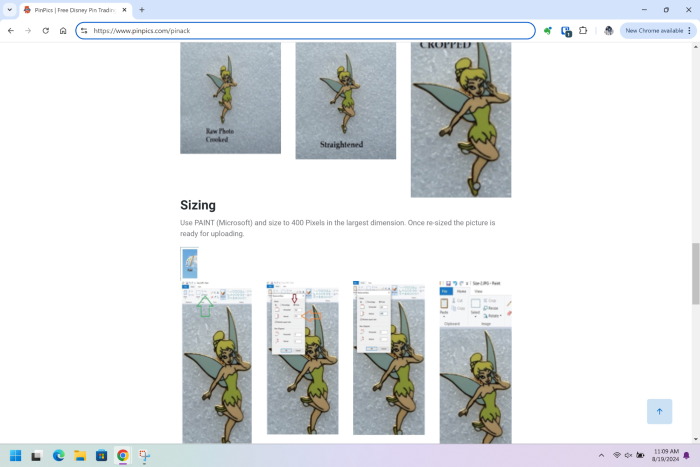Switch to Chrome taskbar icon
Image resolution: width=700 pixels, height=467 pixels.
point(123,455)
